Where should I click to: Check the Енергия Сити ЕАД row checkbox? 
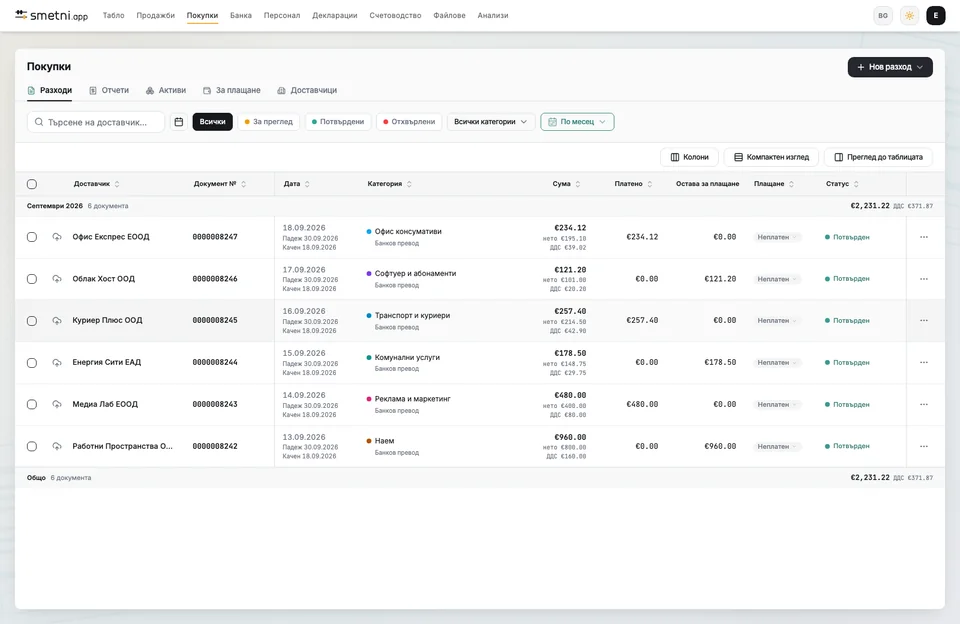[32, 363]
